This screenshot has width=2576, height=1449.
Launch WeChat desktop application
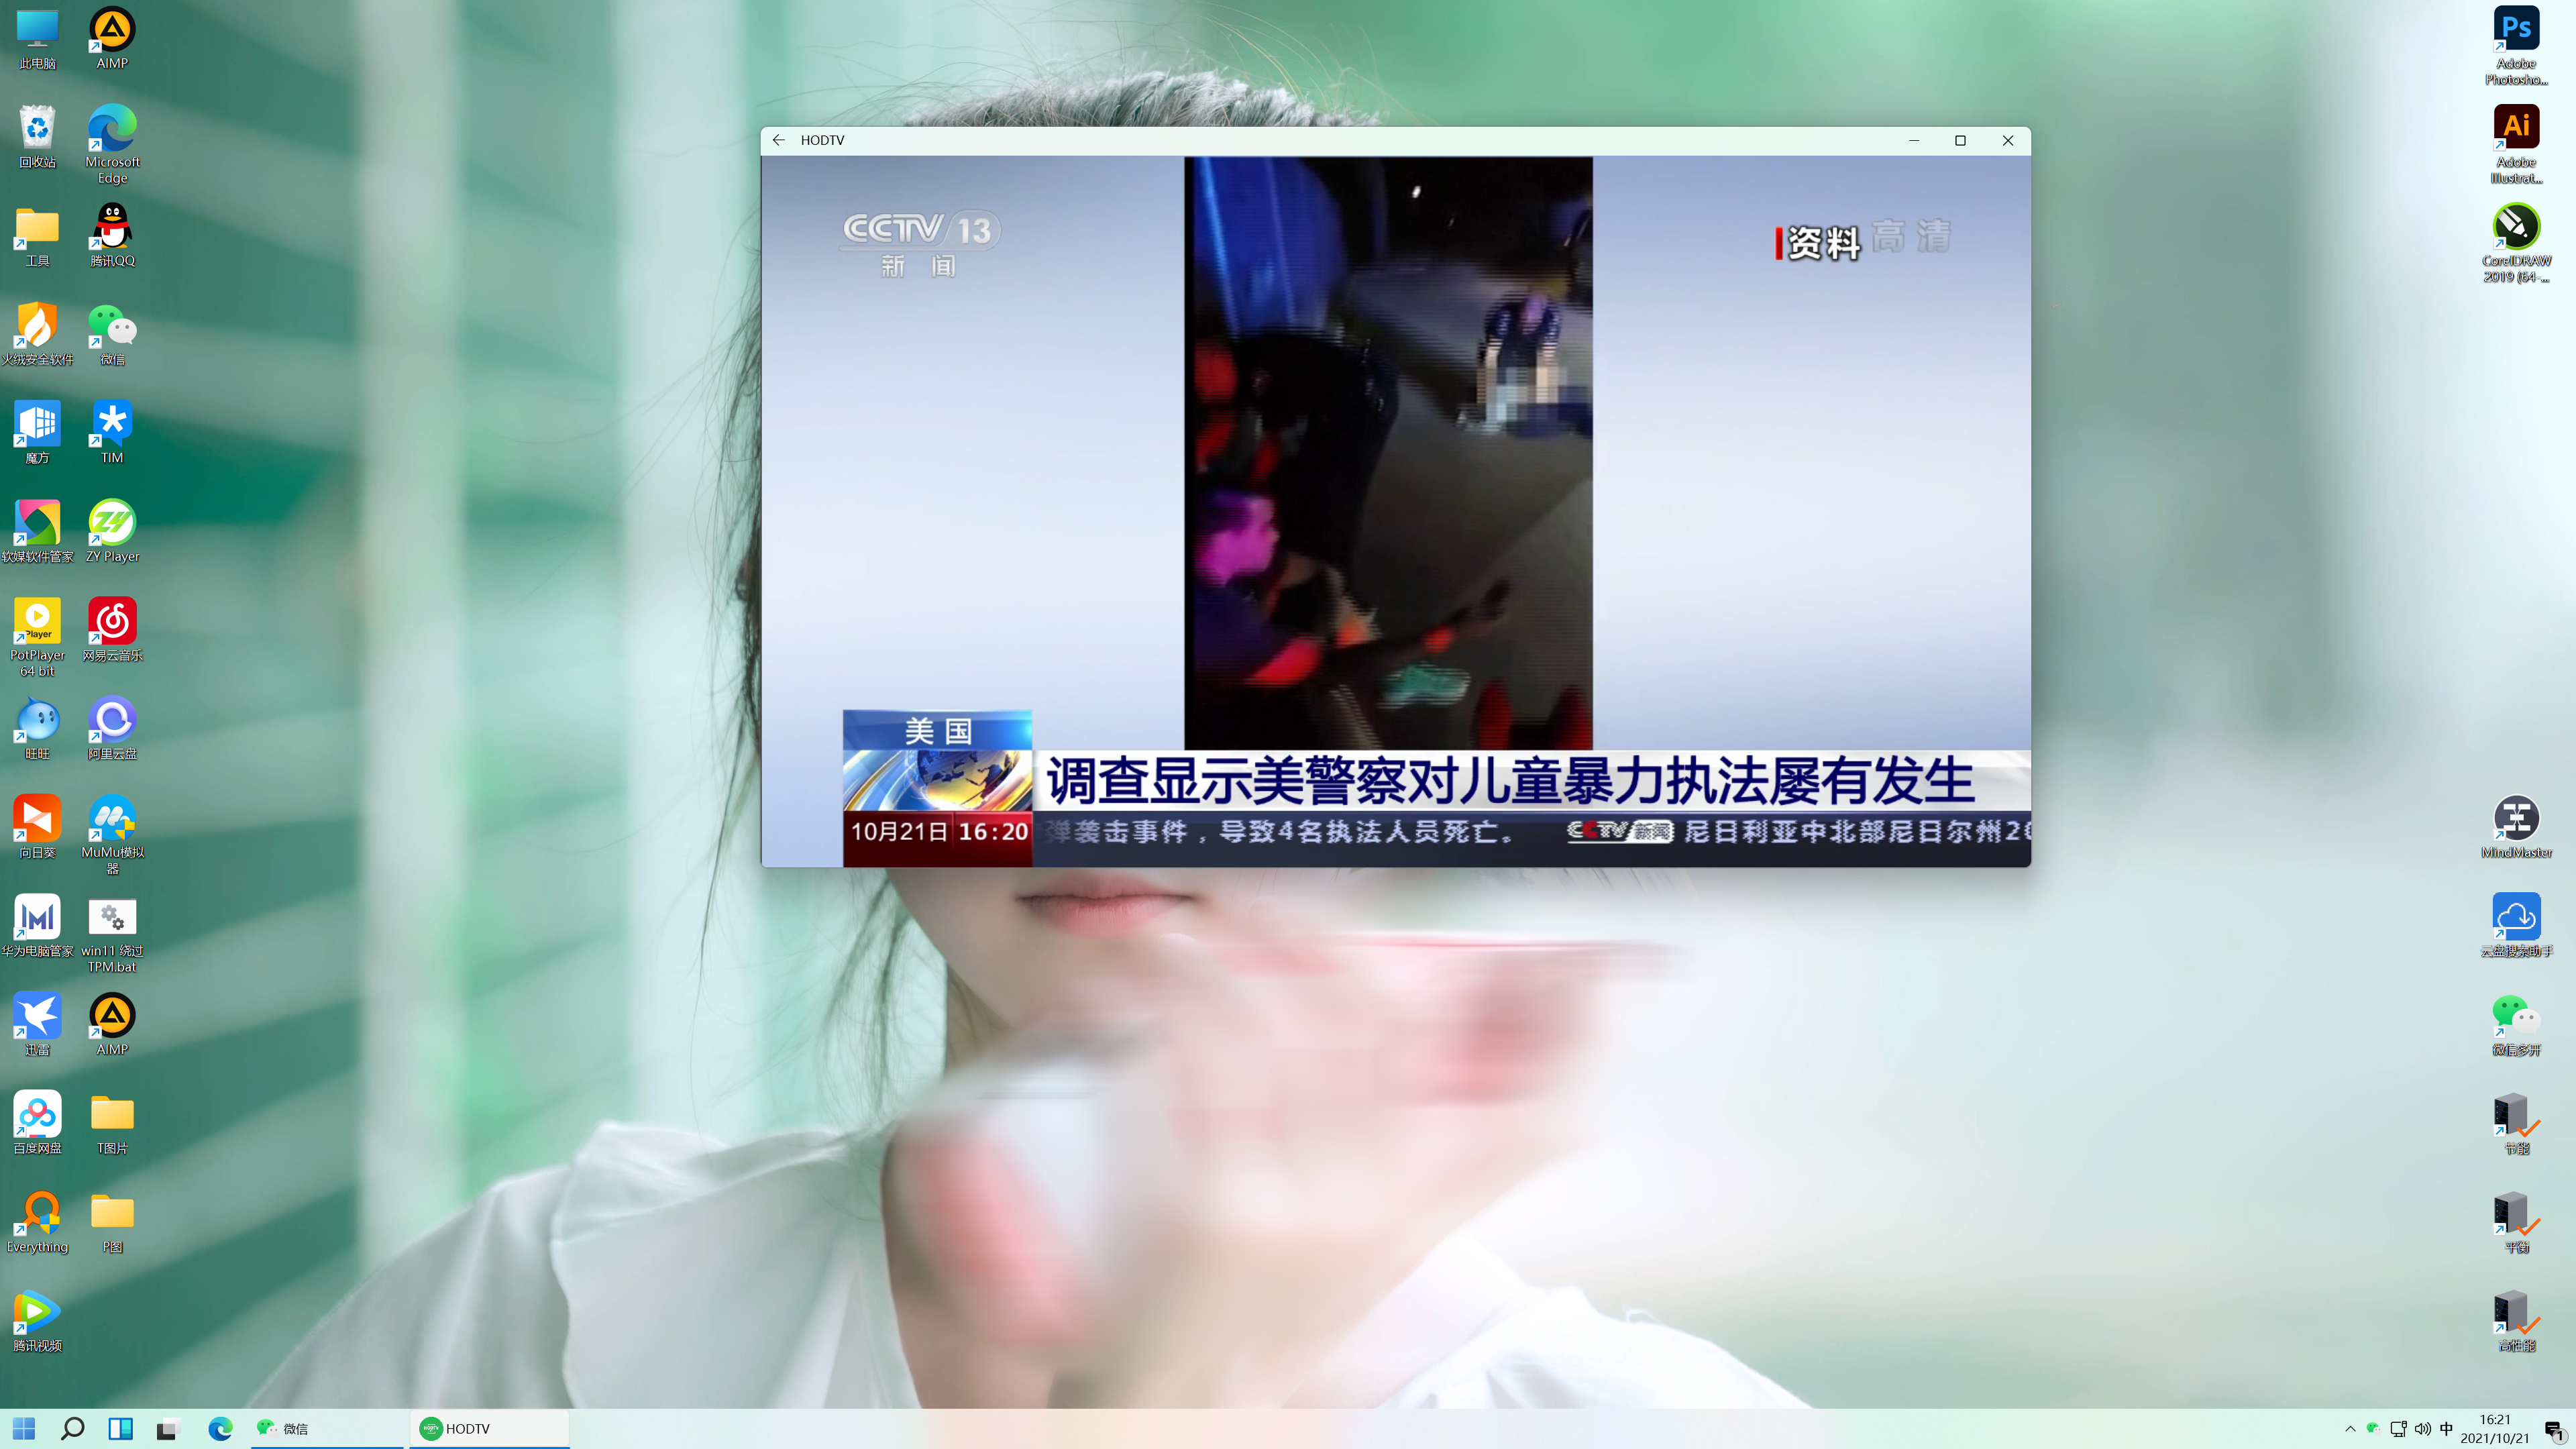point(111,336)
